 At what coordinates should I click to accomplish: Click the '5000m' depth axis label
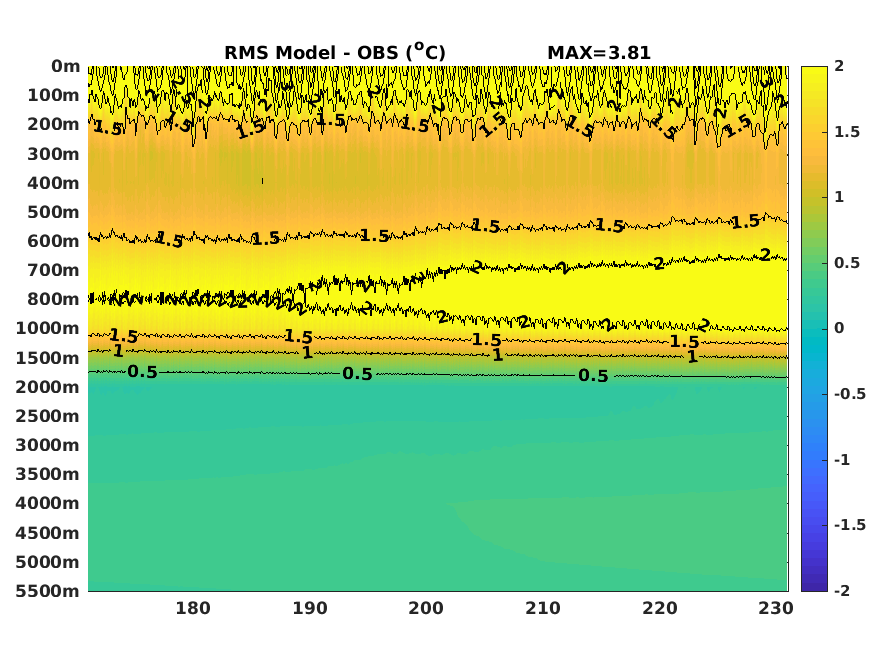point(48,562)
